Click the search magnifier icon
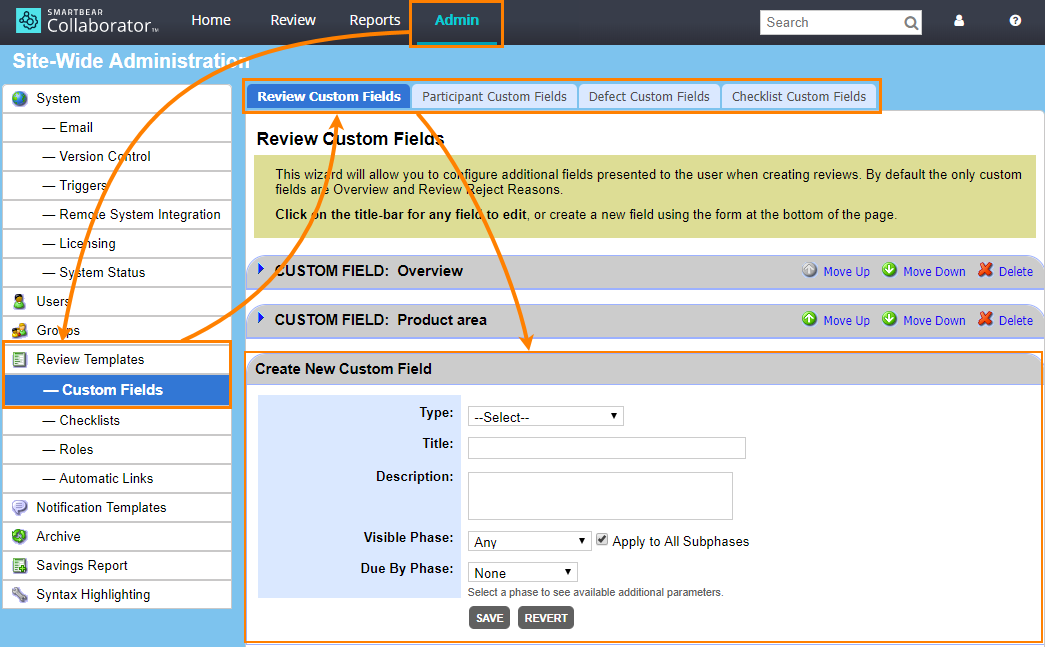The width and height of the screenshot is (1045, 647). point(910,22)
